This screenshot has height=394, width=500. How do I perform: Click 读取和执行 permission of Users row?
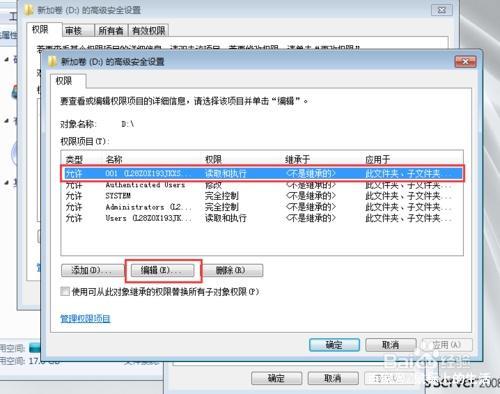[x=226, y=218]
